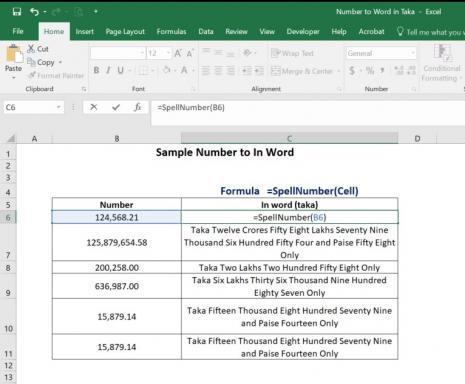Select column C header

click(289, 139)
